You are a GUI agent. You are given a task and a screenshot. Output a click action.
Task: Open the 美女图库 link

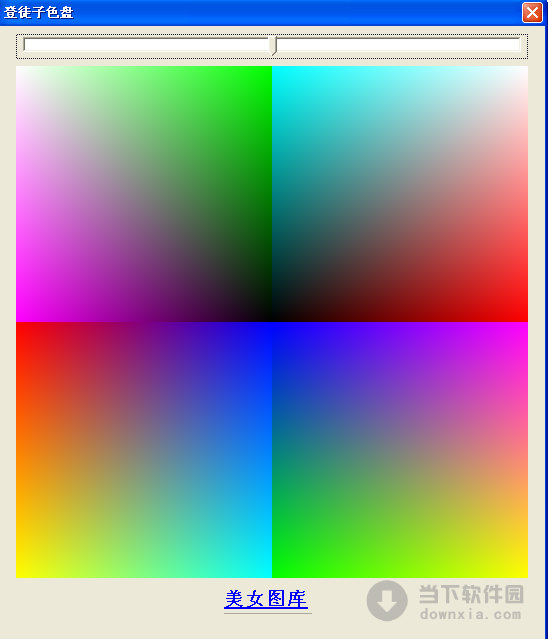pyautogui.click(x=266, y=599)
